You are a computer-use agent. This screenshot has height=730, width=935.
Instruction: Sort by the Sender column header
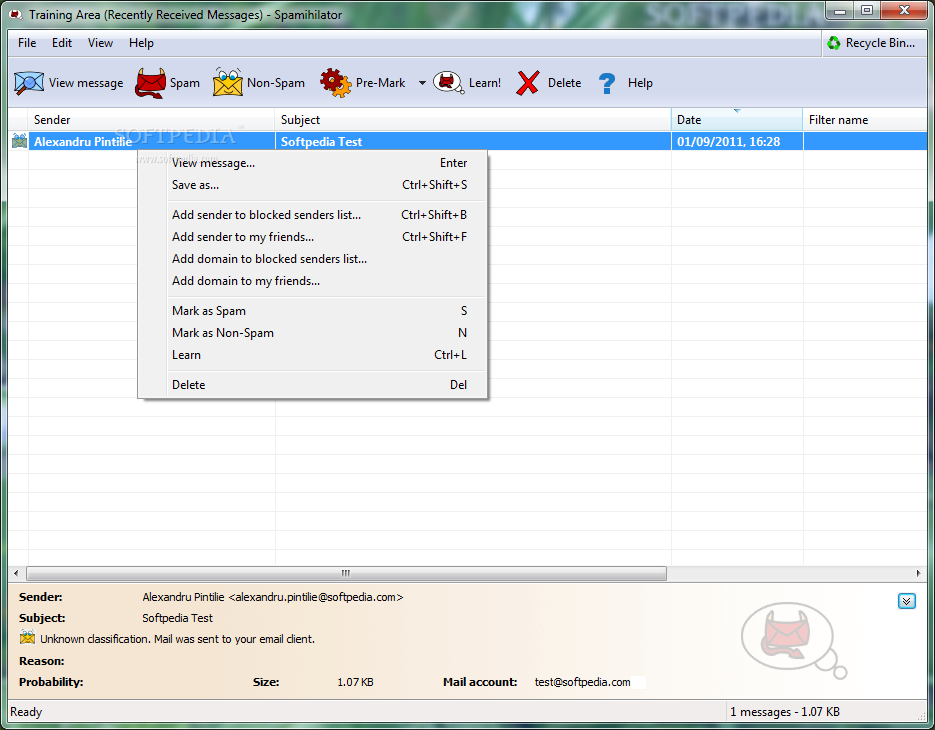click(151, 120)
